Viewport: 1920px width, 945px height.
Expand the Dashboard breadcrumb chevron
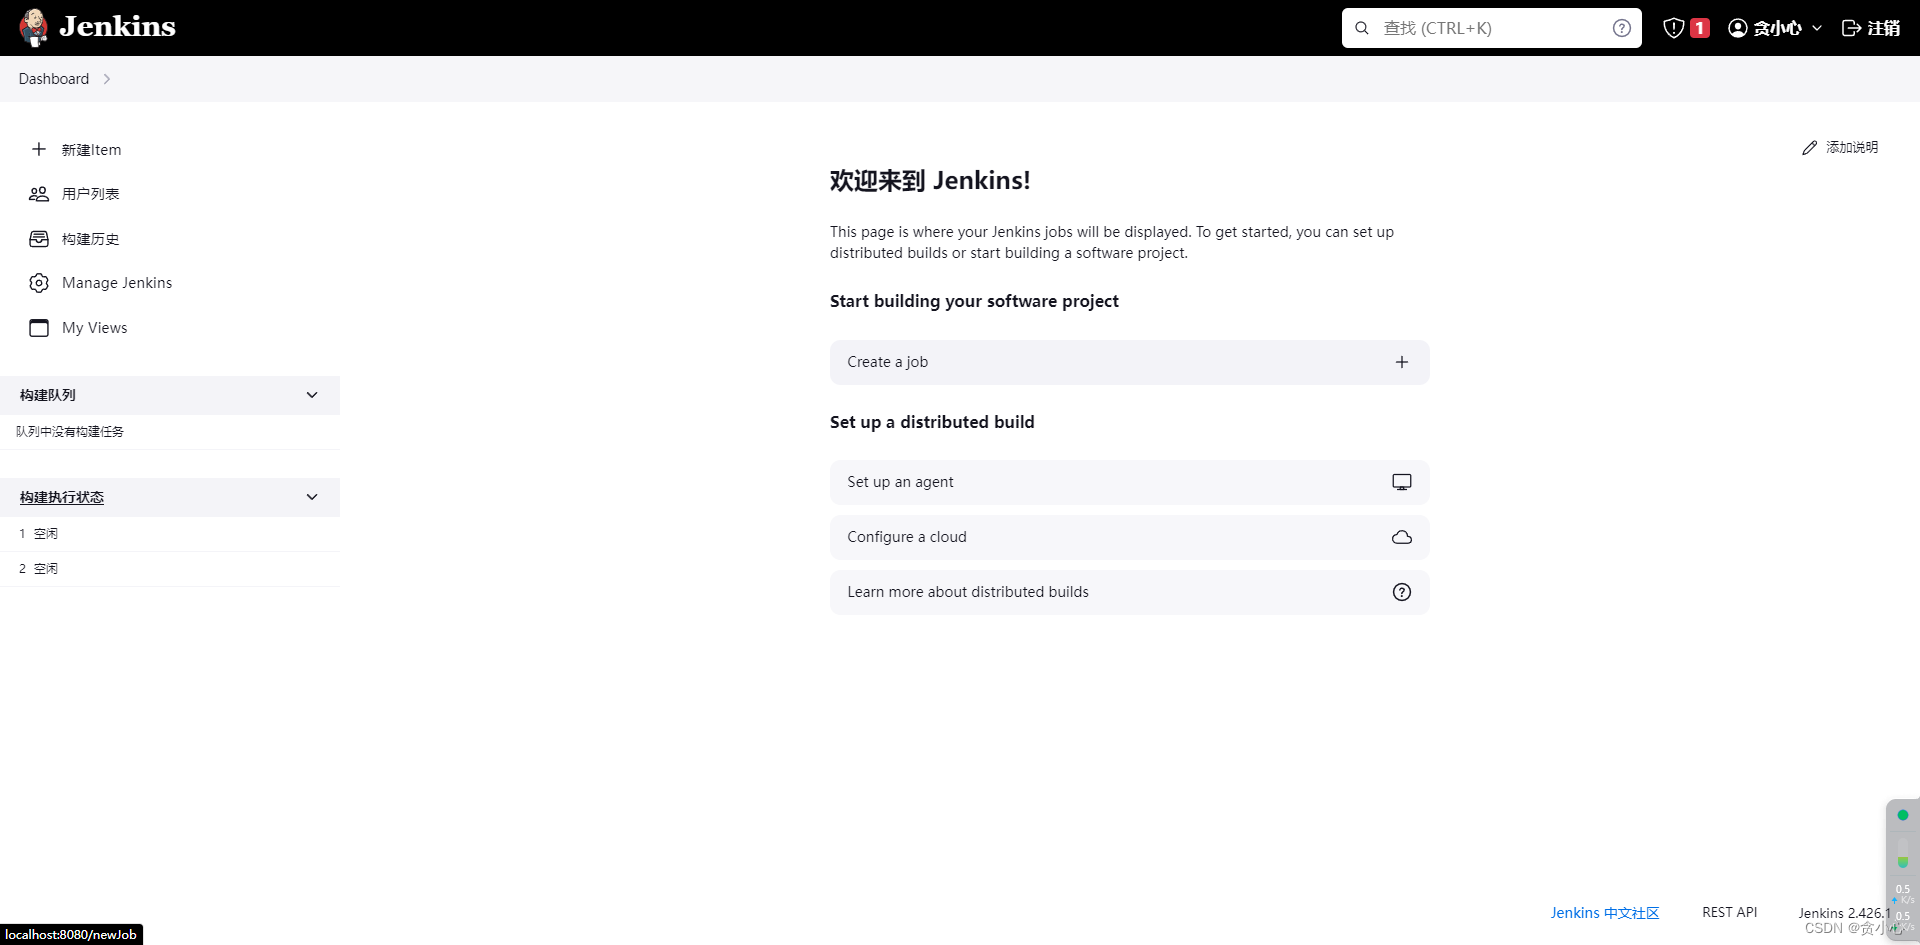click(107, 79)
